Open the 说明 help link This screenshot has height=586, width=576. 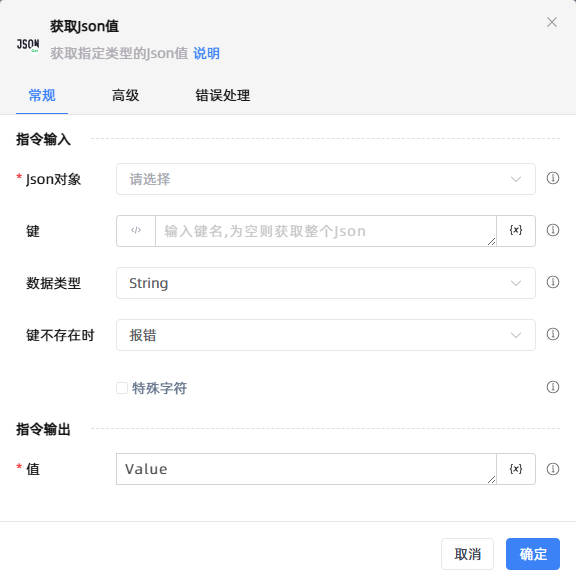tap(206, 53)
